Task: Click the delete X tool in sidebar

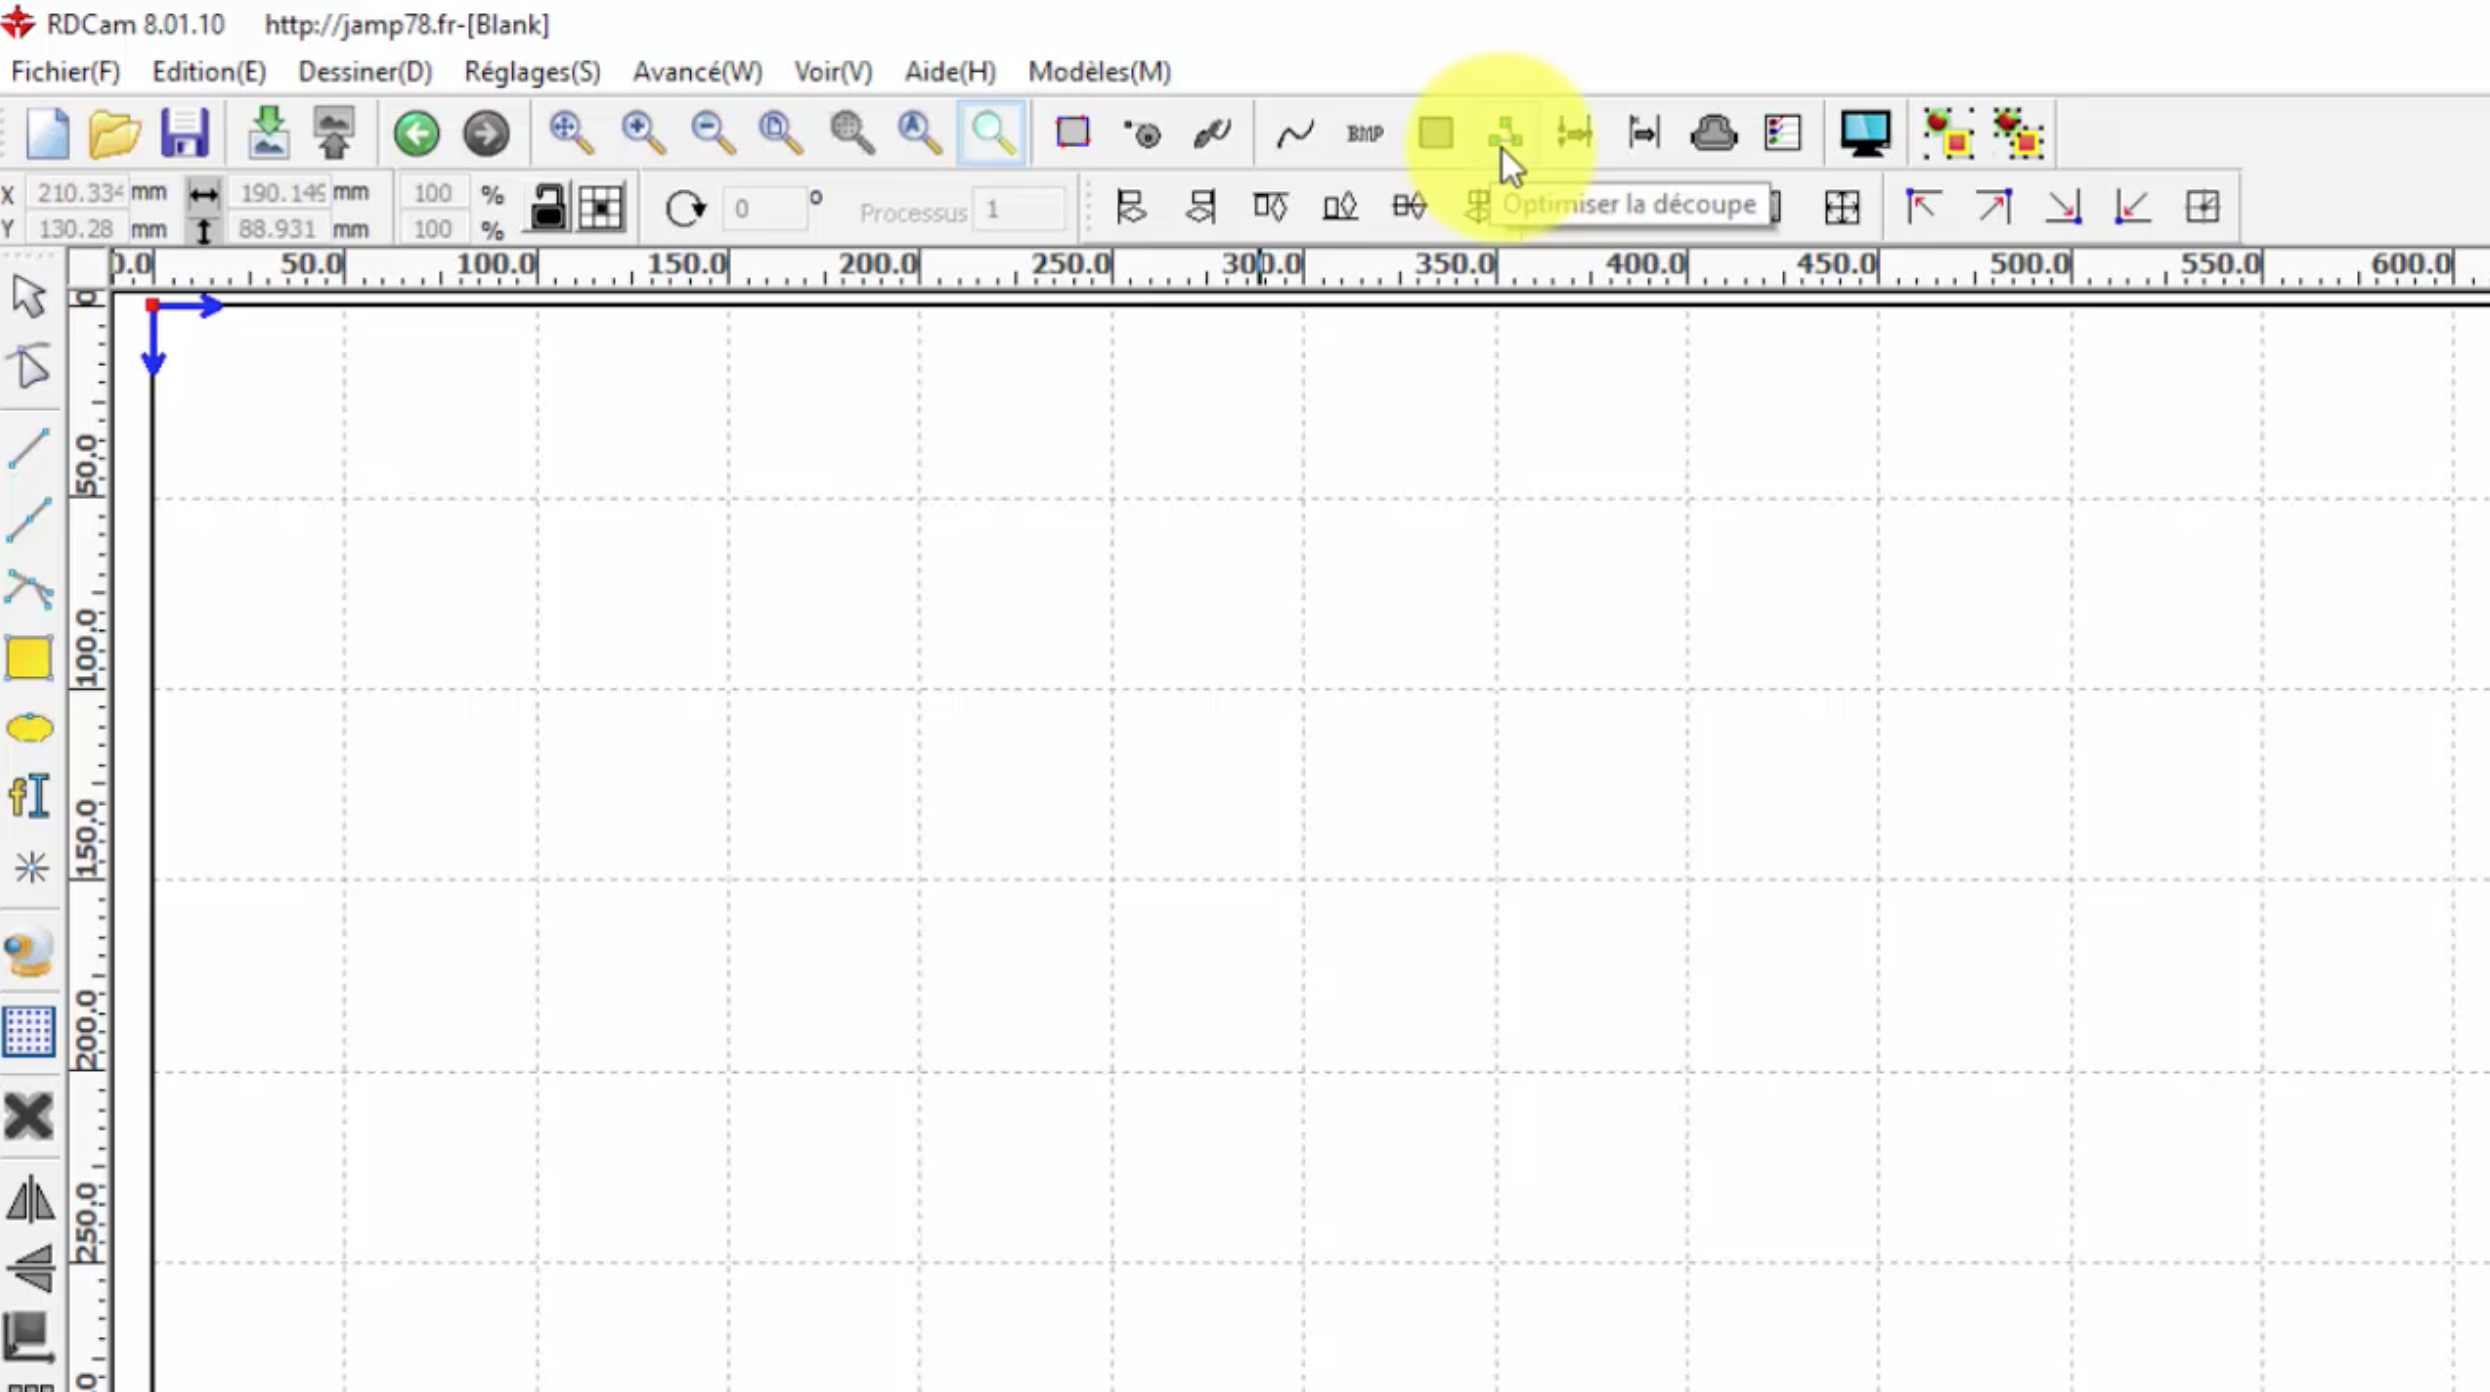Action: coord(29,1116)
